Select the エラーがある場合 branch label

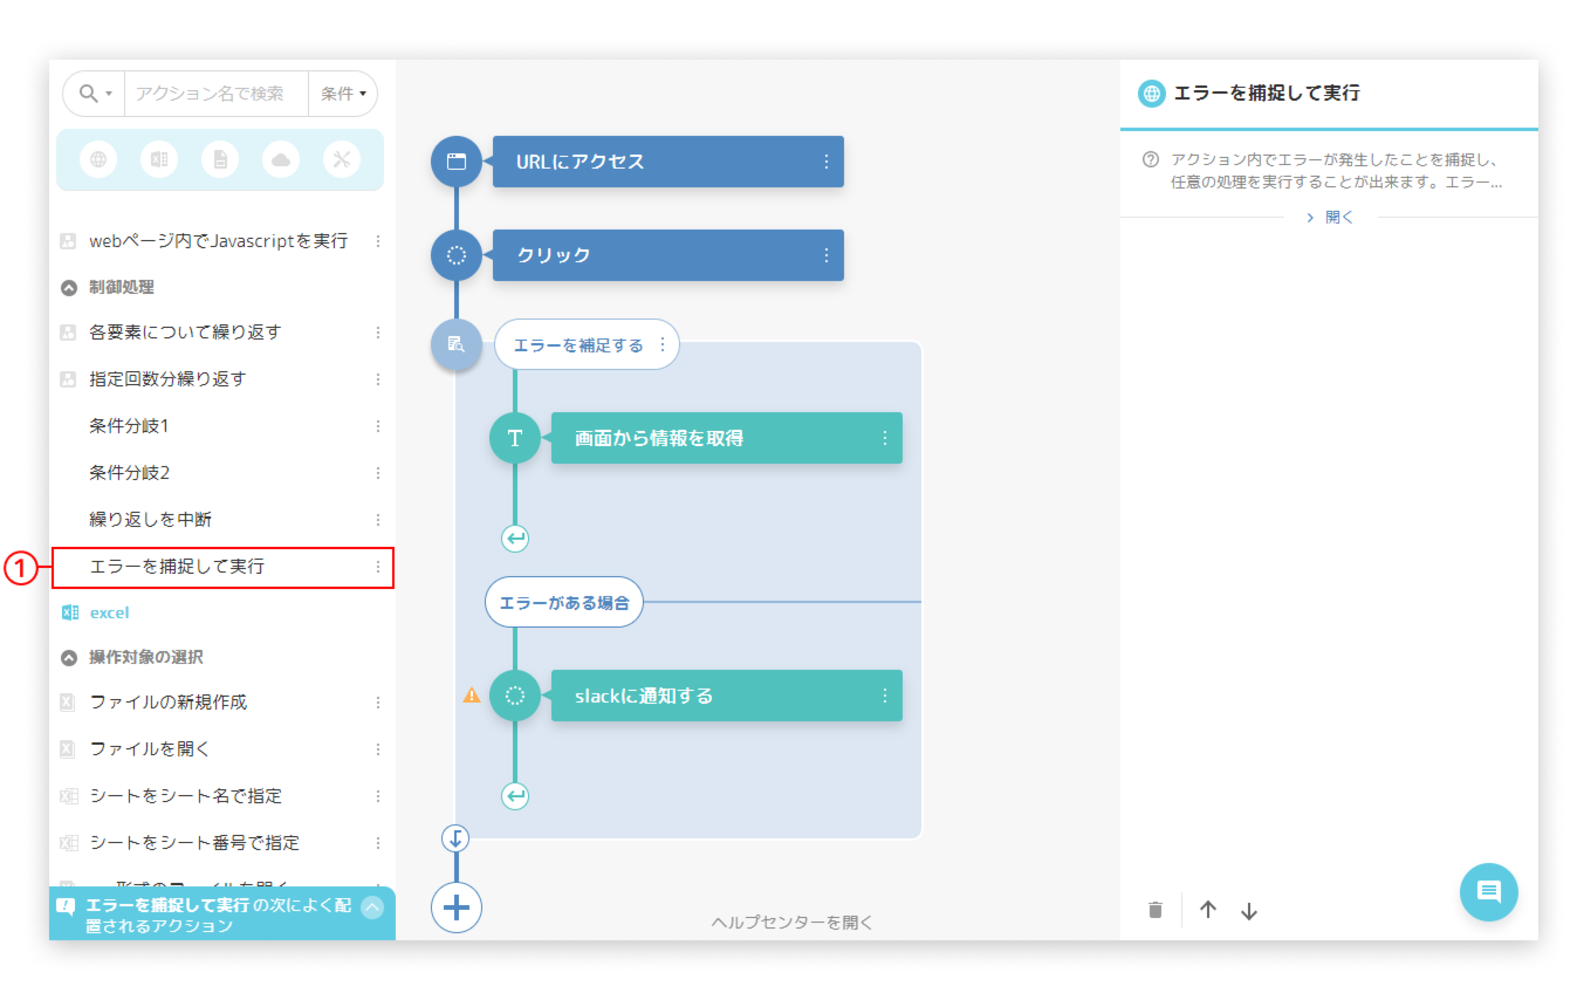pyautogui.click(x=564, y=603)
